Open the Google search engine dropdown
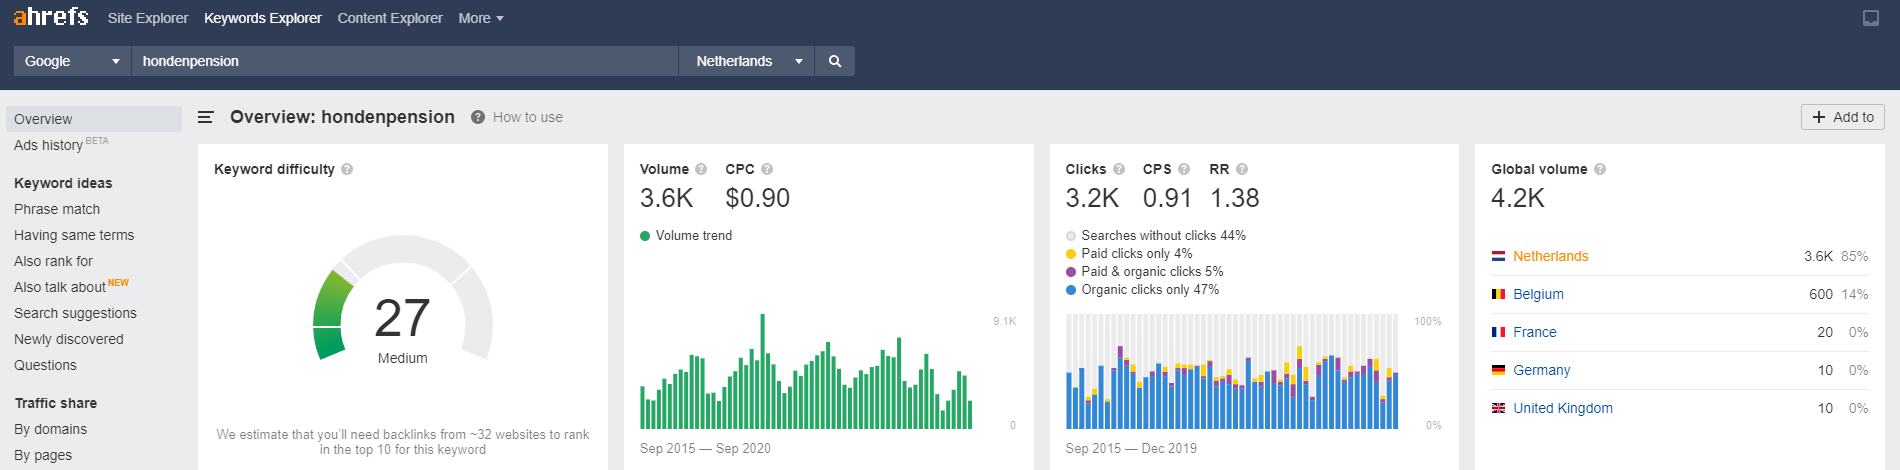This screenshot has height=470, width=1900. tap(72, 61)
